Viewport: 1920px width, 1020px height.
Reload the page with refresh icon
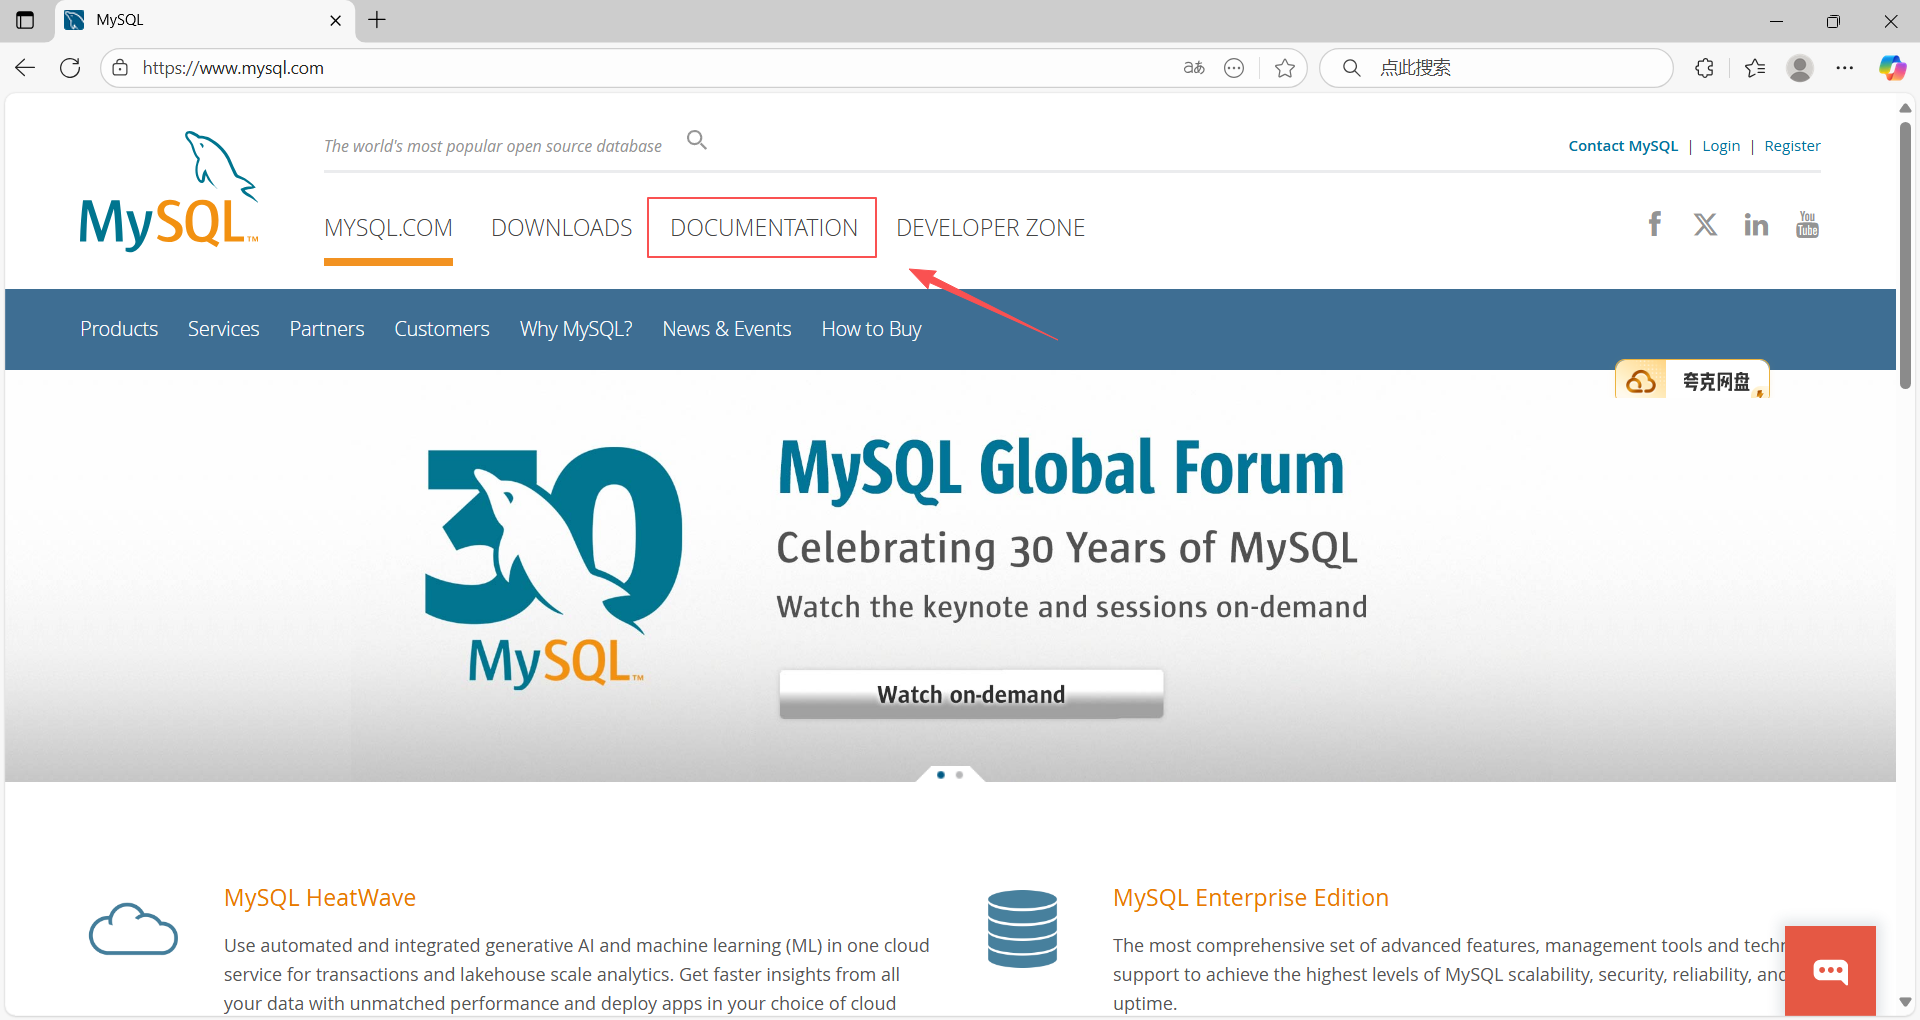(x=70, y=68)
